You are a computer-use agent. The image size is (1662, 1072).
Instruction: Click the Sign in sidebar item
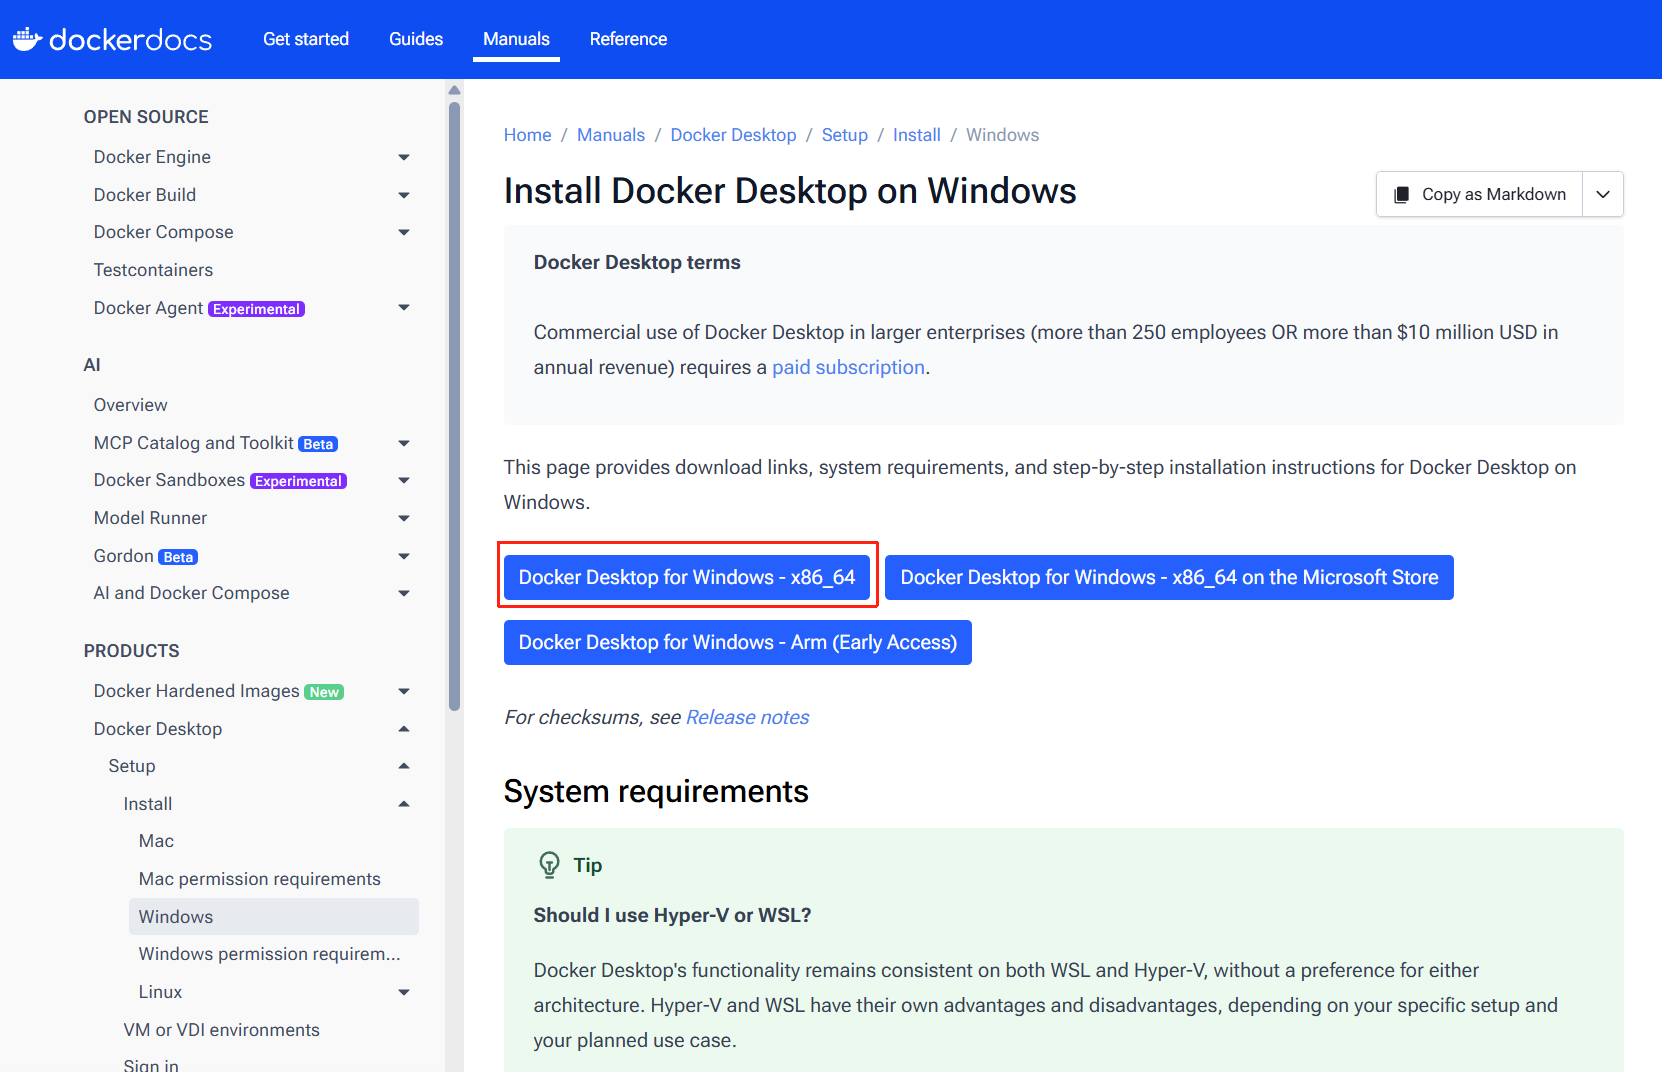151,1065
